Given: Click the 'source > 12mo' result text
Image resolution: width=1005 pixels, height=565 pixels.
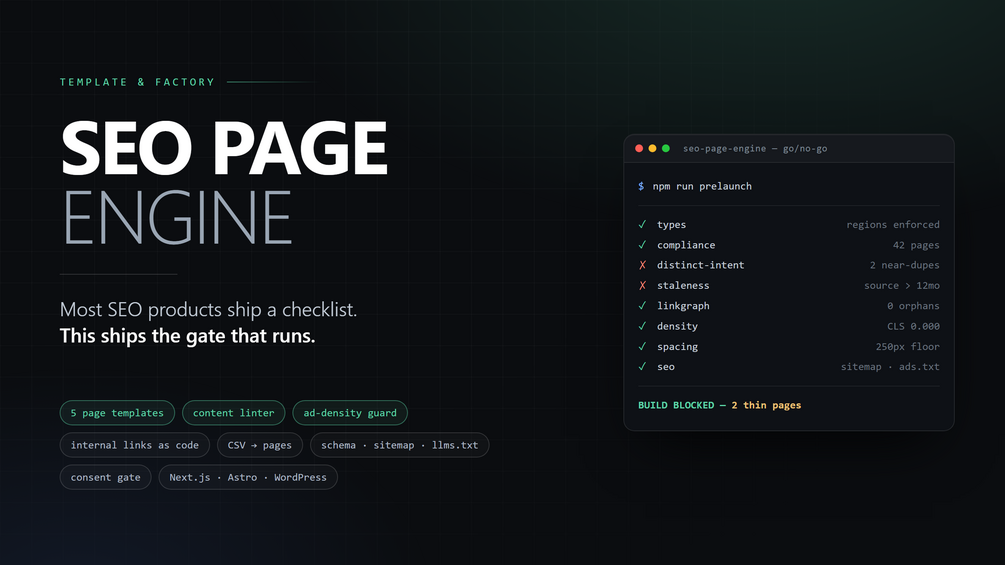Looking at the screenshot, I should [902, 286].
